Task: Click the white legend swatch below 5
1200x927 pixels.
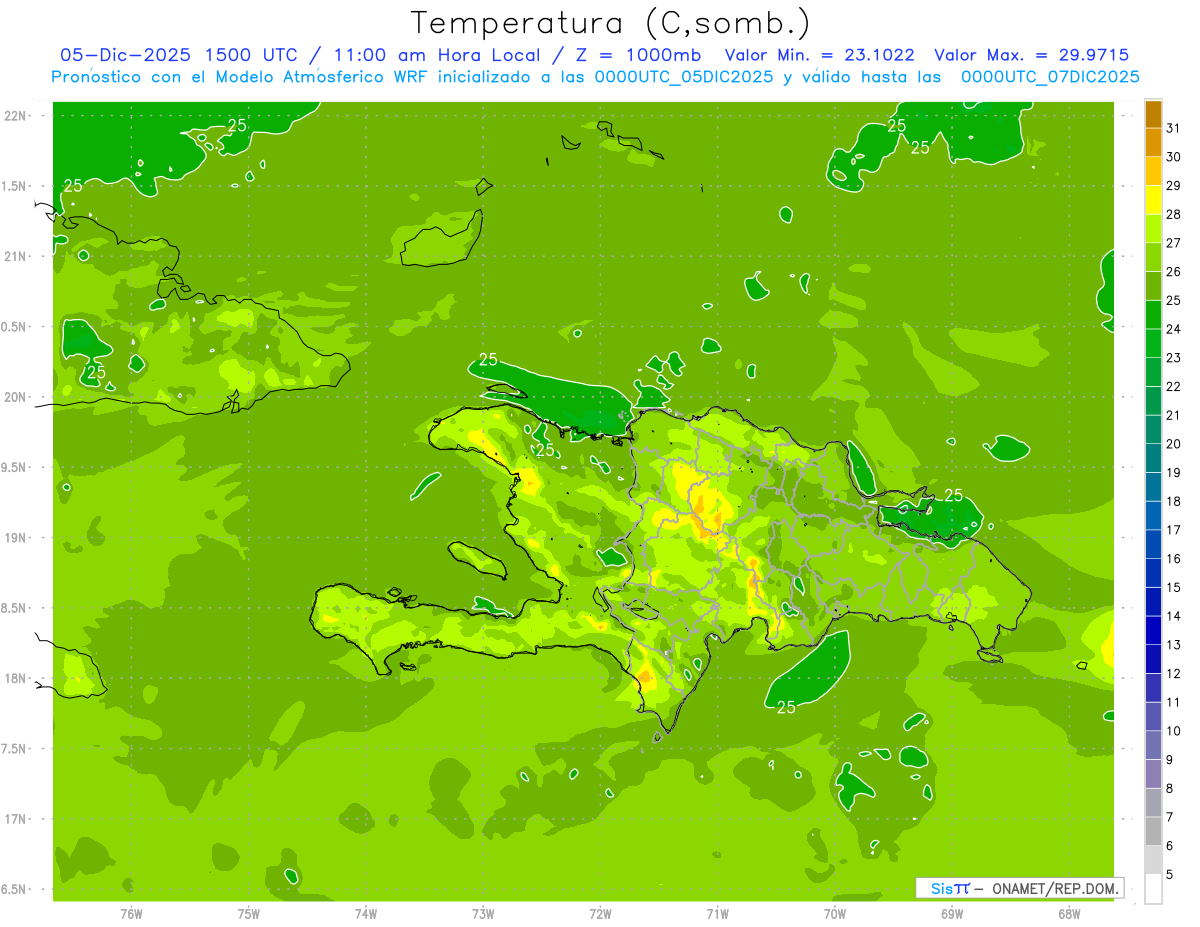Action: pyautogui.click(x=1153, y=889)
